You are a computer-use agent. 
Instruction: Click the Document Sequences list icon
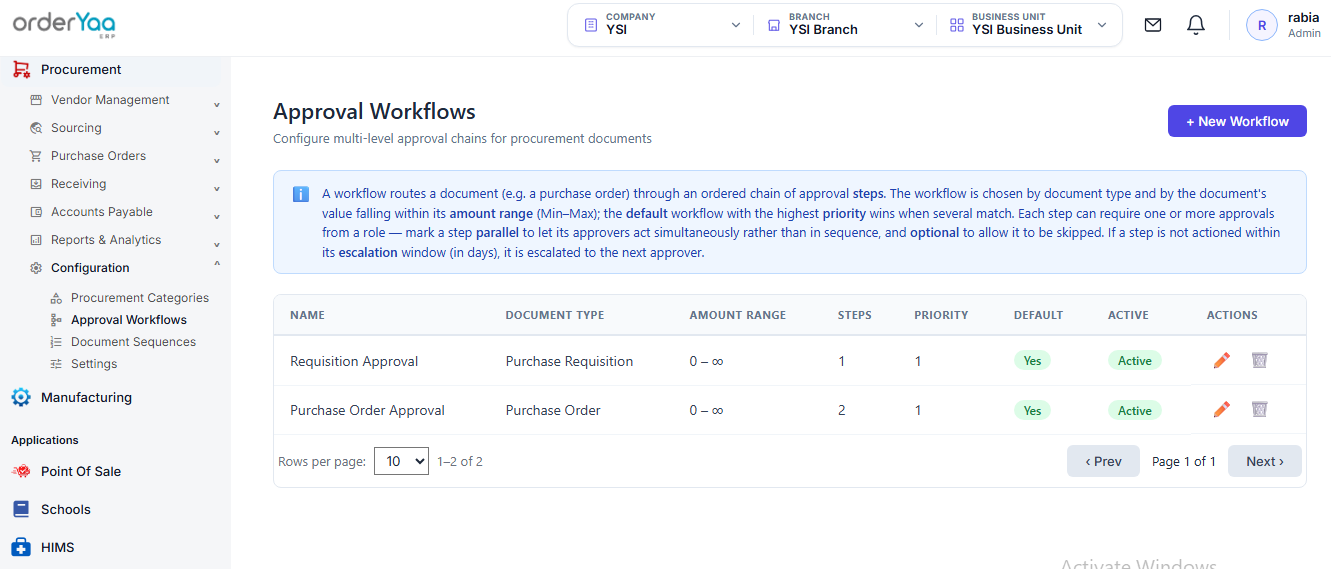point(56,342)
